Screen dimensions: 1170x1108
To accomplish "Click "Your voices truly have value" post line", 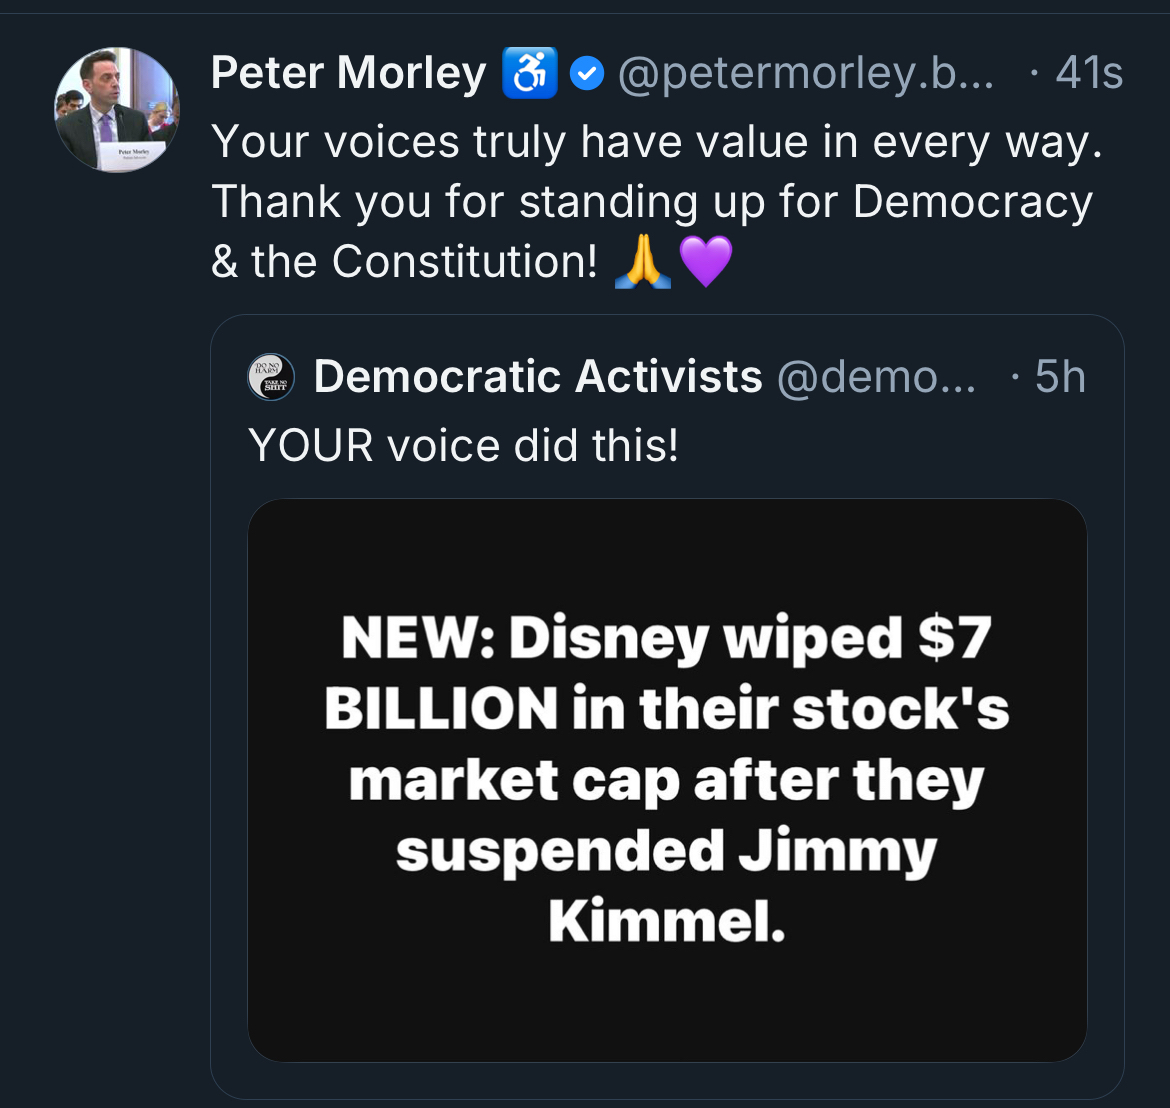I will click(x=657, y=142).
